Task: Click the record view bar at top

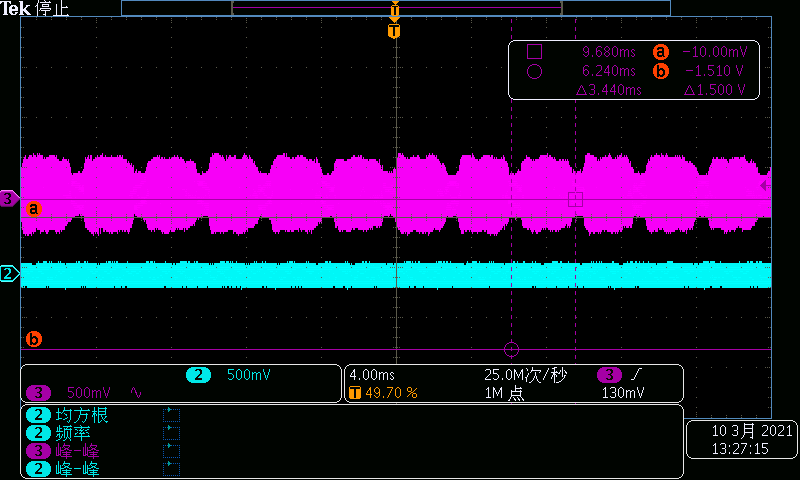Action: pos(395,8)
